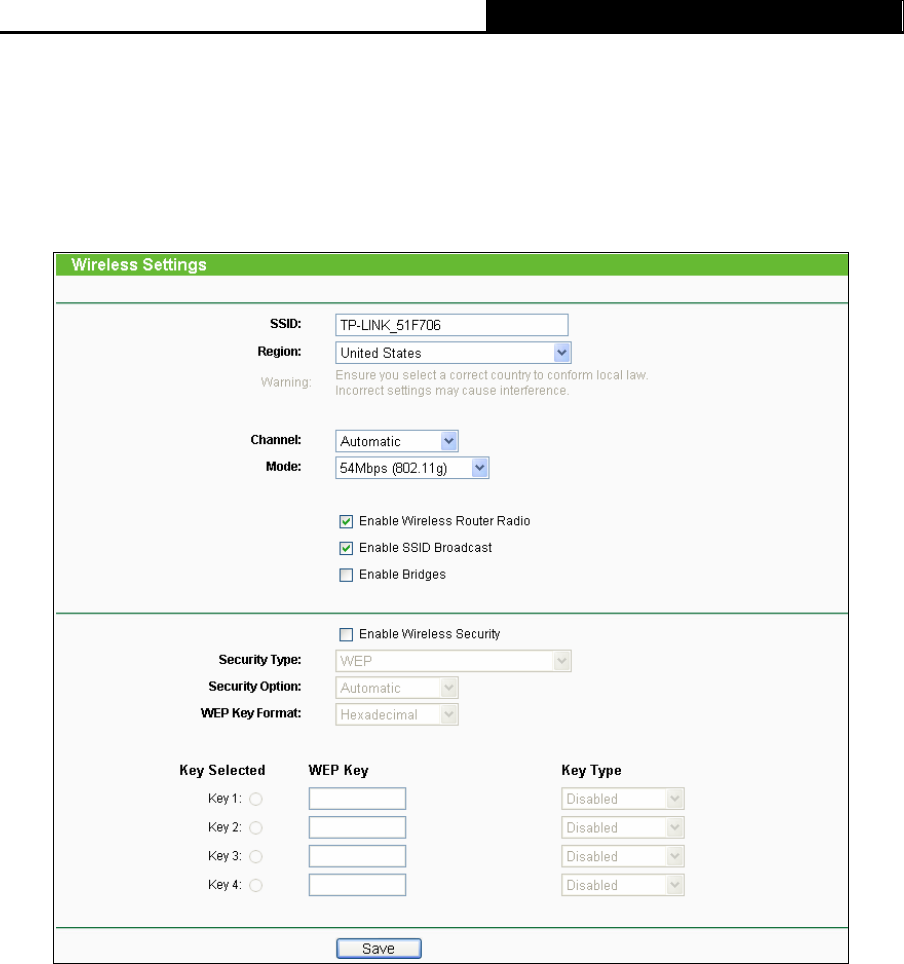Viewport: 904px width, 964px height.
Task: Expand the Channel dropdown set to Automatic
Action: click(395, 441)
